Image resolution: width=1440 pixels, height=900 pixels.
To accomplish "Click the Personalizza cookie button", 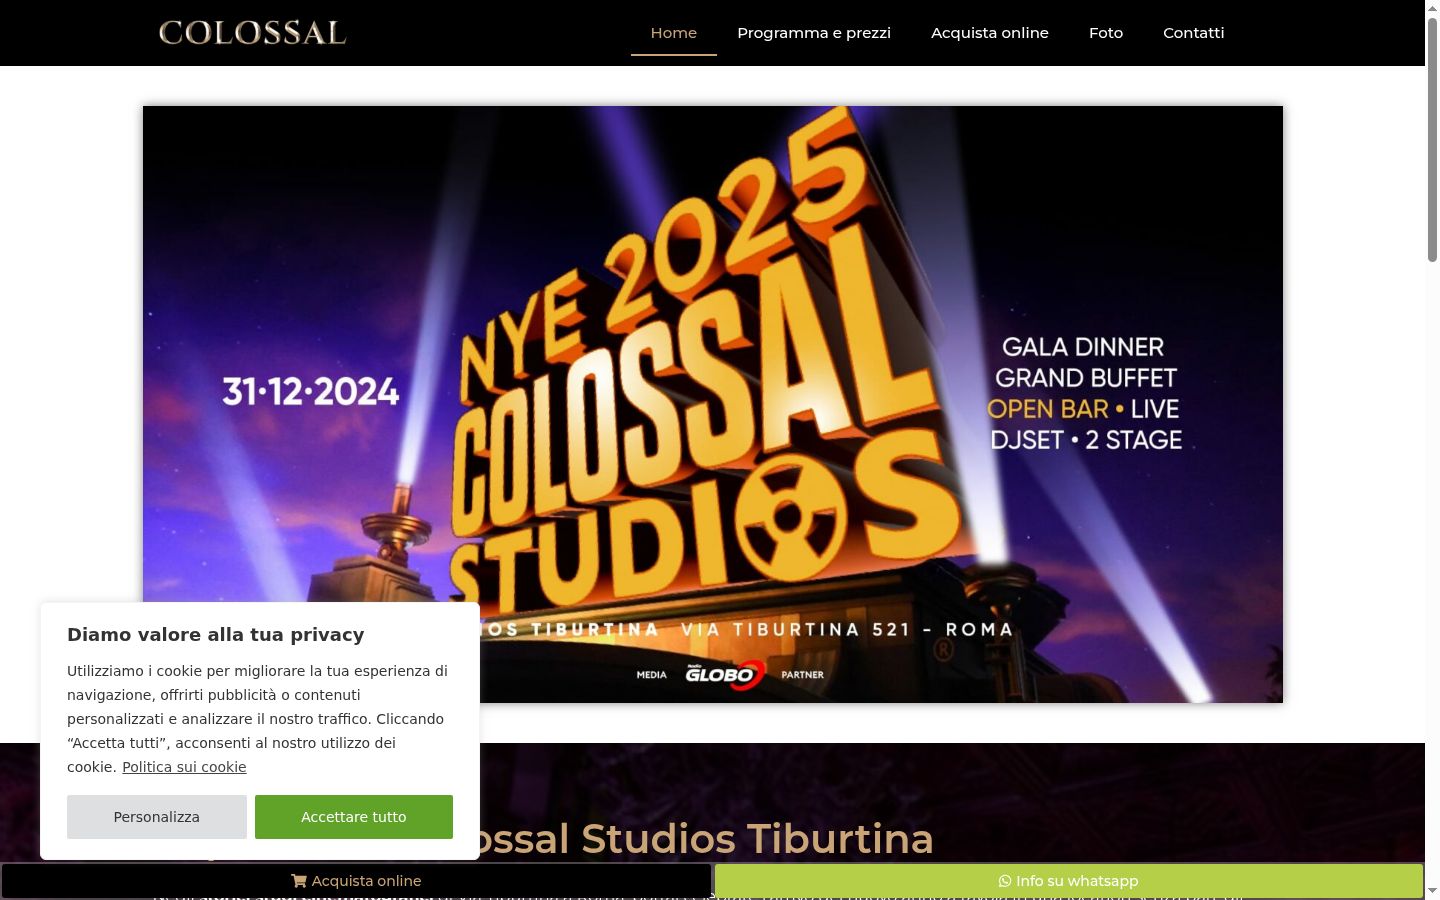I will coord(157,817).
